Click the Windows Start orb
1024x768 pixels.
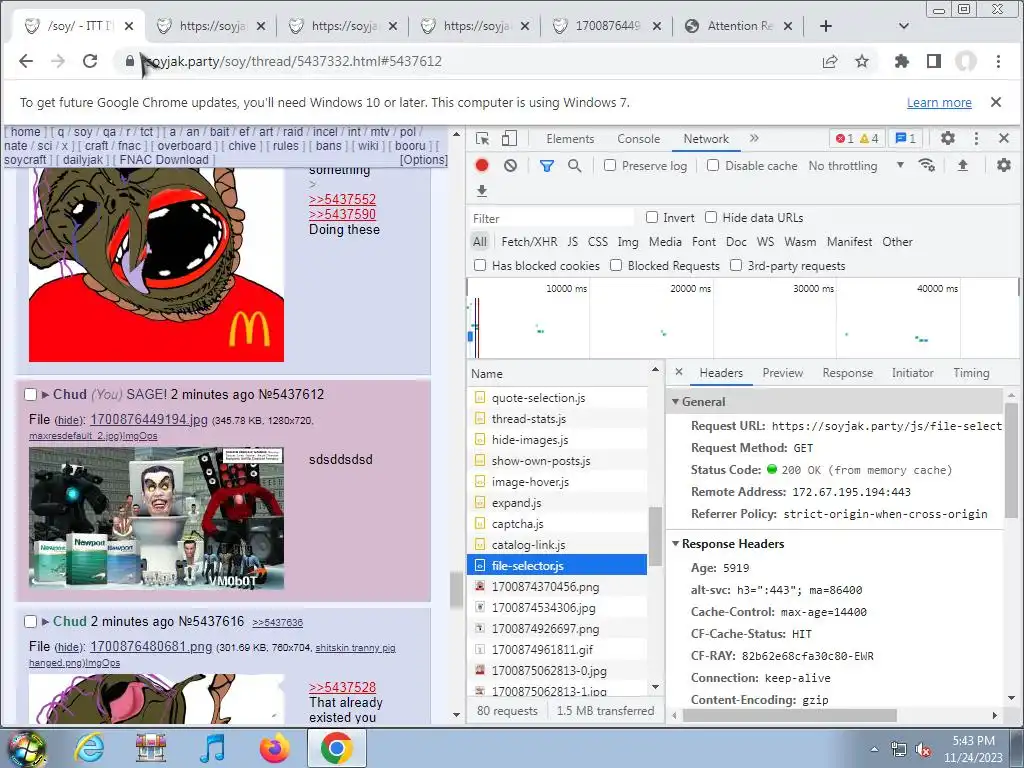tap(26, 748)
